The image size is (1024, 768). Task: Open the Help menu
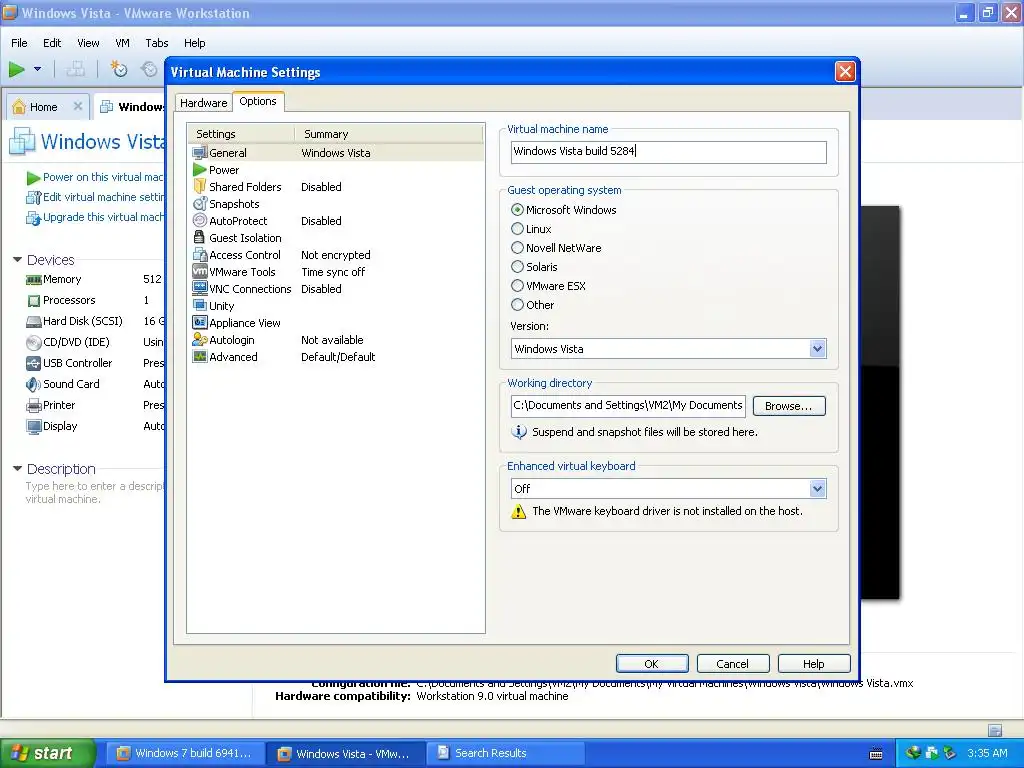(194, 43)
